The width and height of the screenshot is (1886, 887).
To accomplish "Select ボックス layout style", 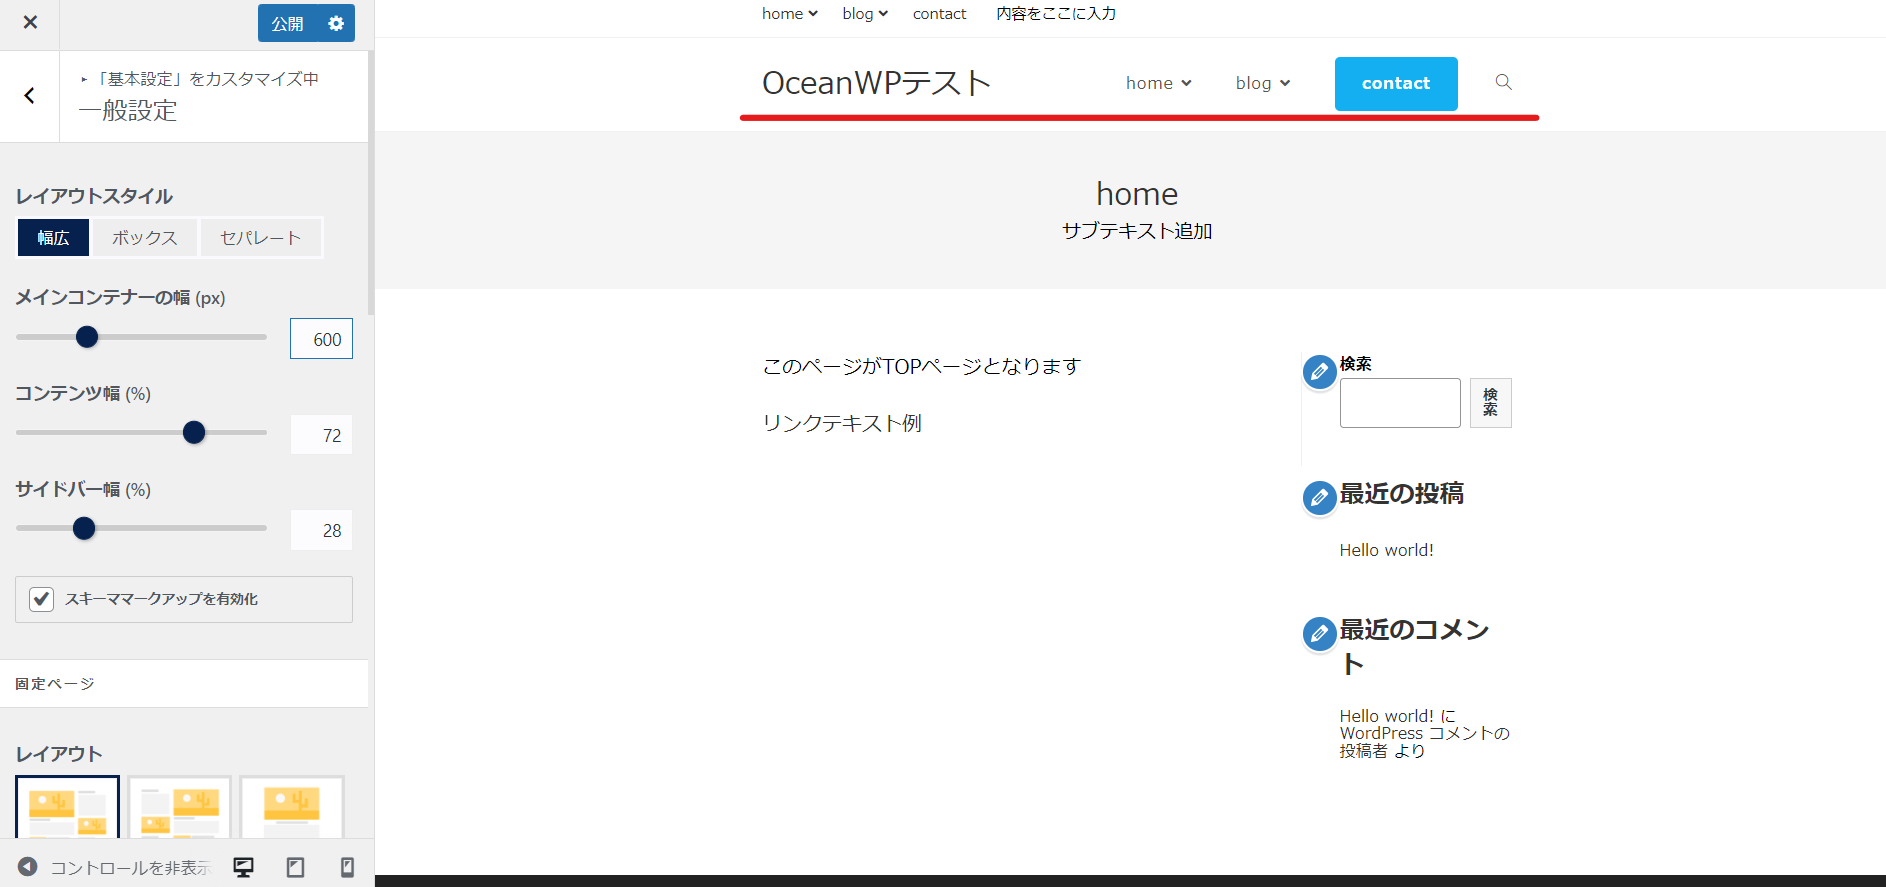I will (x=144, y=238).
